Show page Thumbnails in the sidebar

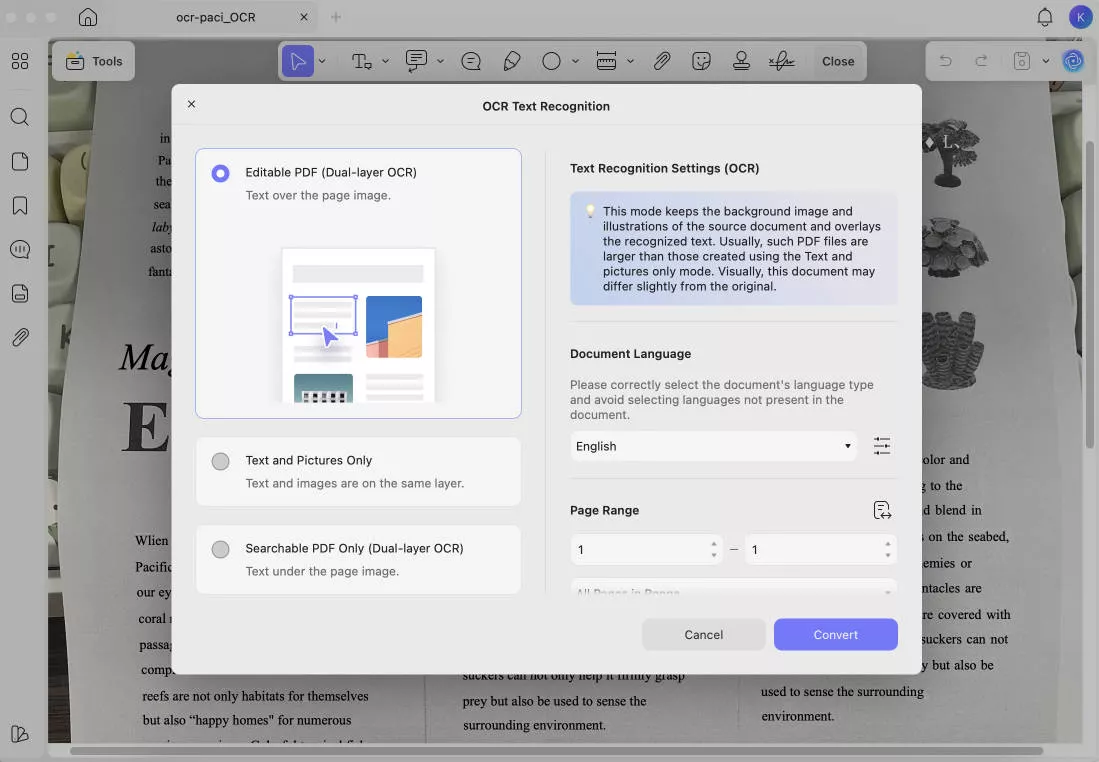point(20,161)
